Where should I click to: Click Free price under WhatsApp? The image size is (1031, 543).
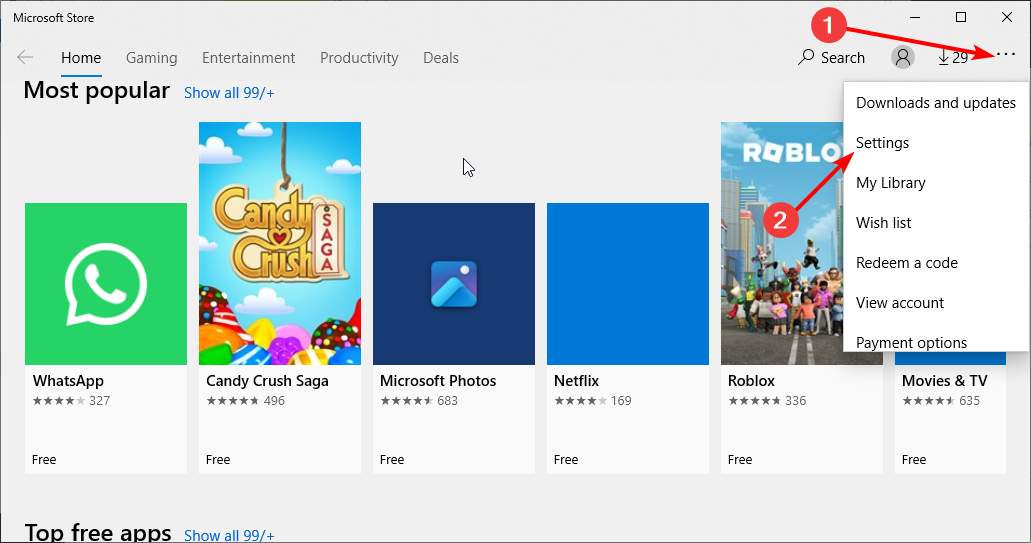click(x=44, y=460)
